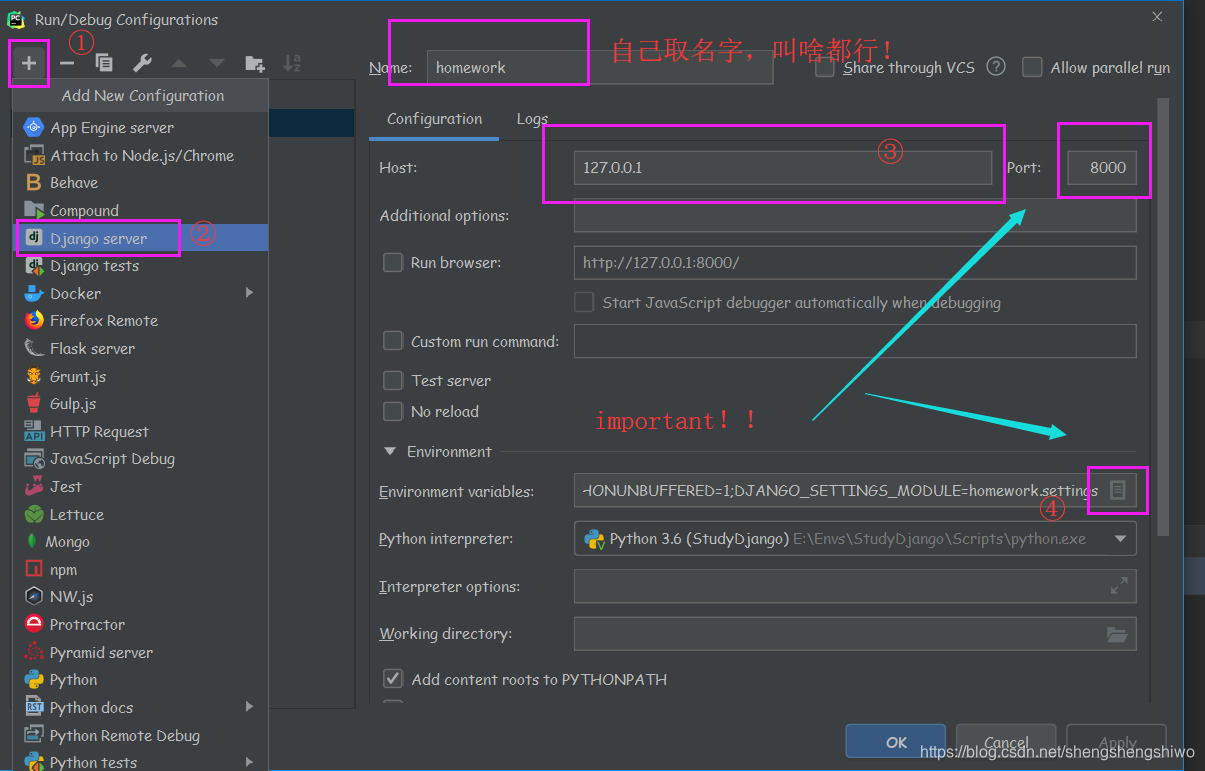Collapse the Environment section triangle

tap(390, 452)
